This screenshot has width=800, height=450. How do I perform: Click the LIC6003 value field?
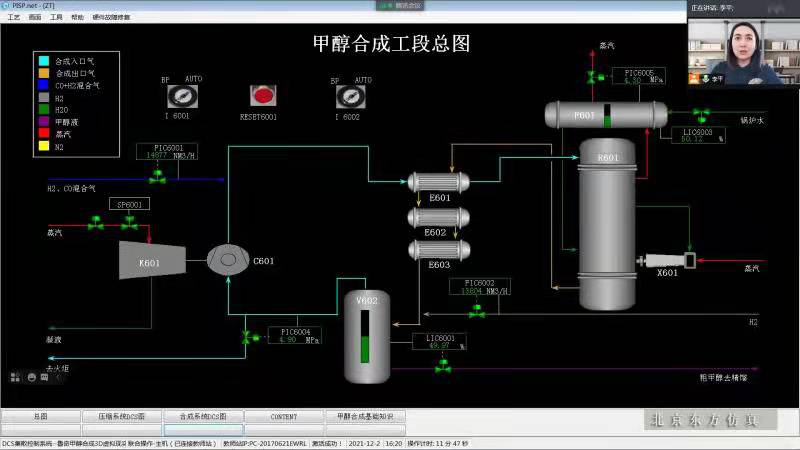coord(692,139)
